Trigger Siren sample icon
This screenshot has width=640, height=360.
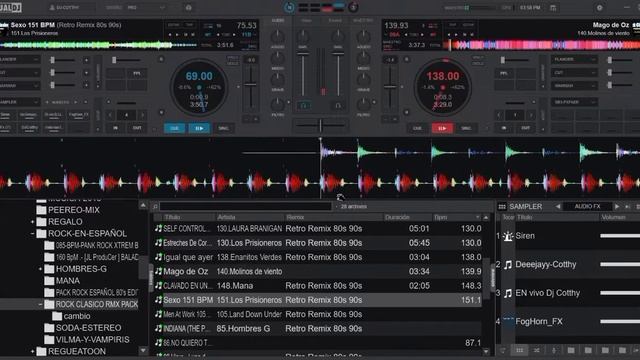coord(508,236)
